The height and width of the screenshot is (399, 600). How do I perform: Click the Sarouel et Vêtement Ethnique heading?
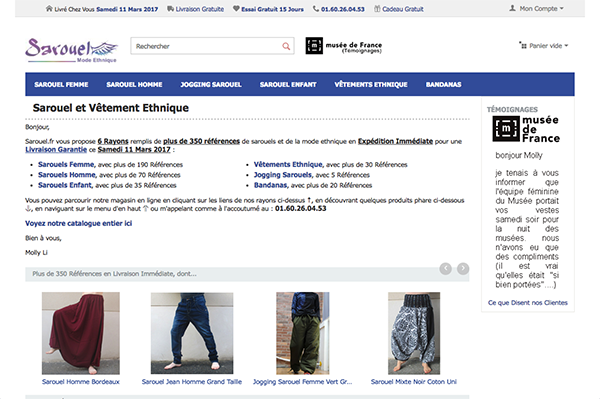(x=111, y=108)
